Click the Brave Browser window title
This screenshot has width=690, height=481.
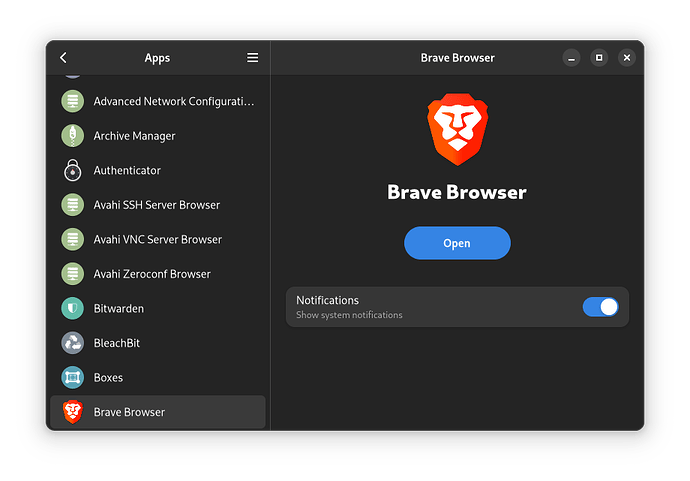[x=458, y=58]
